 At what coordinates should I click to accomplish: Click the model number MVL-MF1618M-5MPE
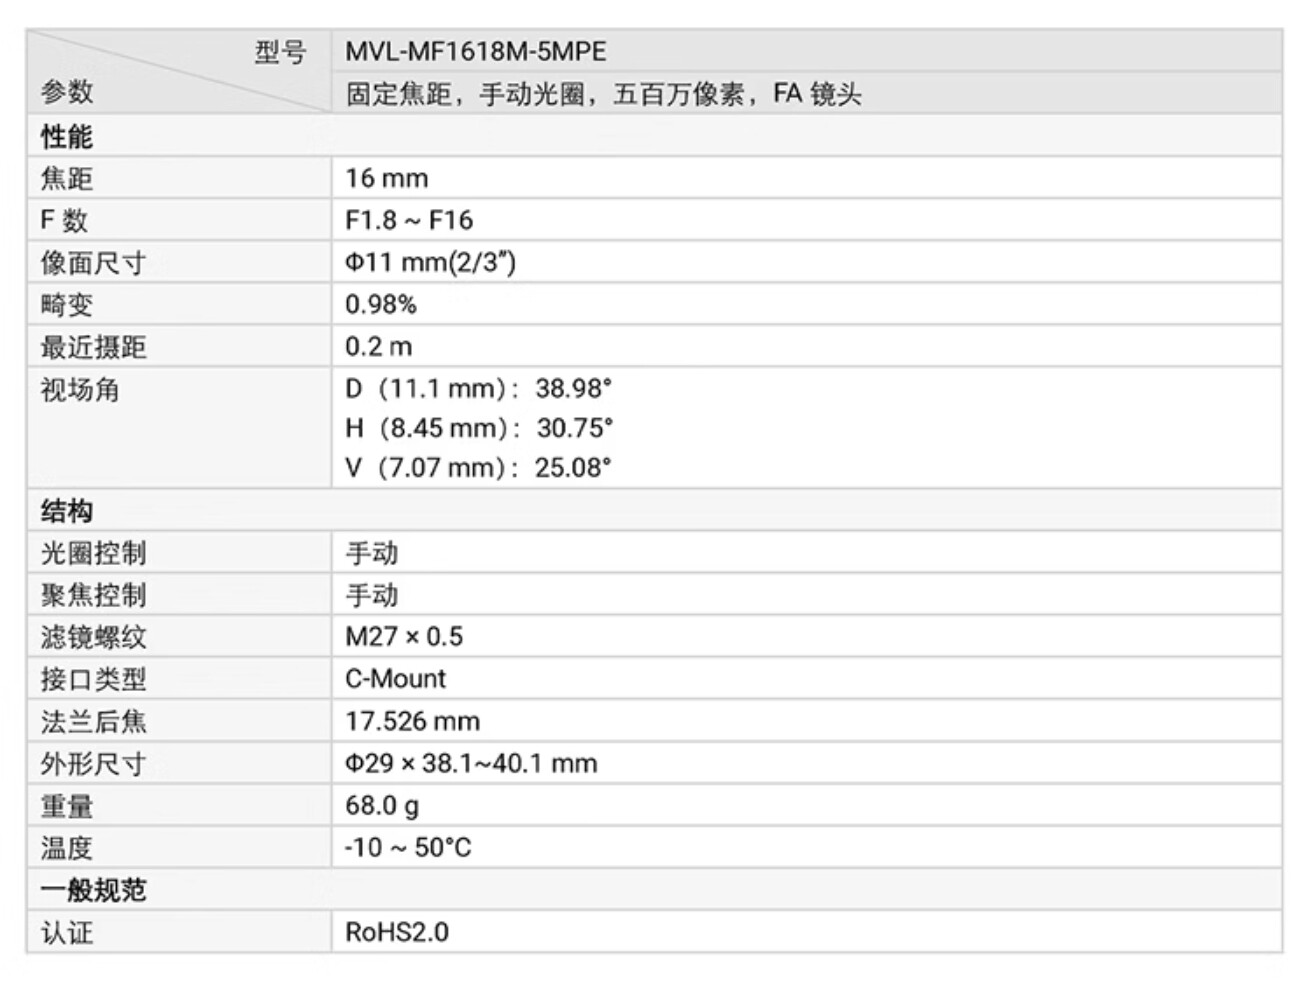(475, 51)
